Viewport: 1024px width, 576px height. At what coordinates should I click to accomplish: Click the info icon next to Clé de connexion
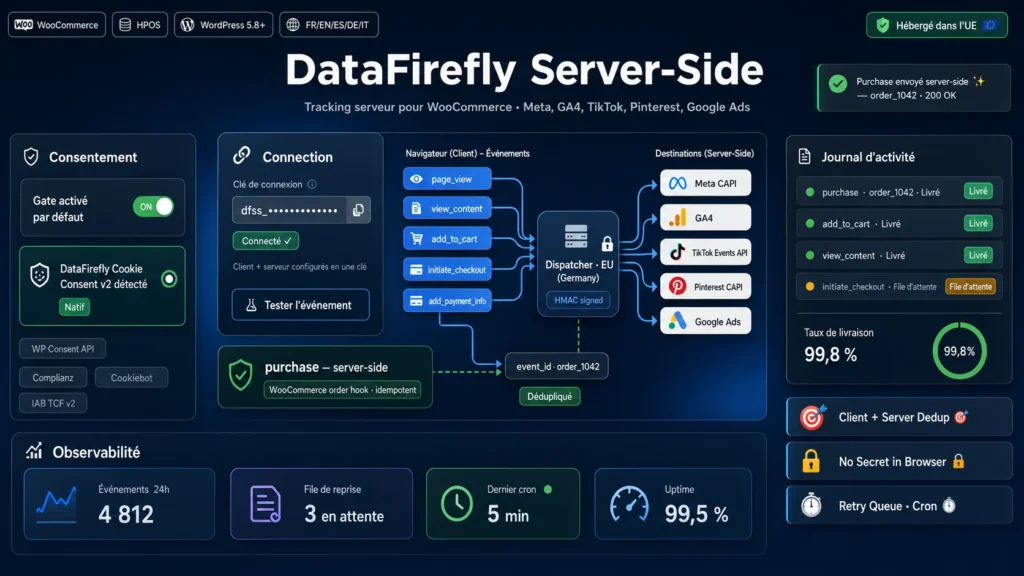click(312, 184)
